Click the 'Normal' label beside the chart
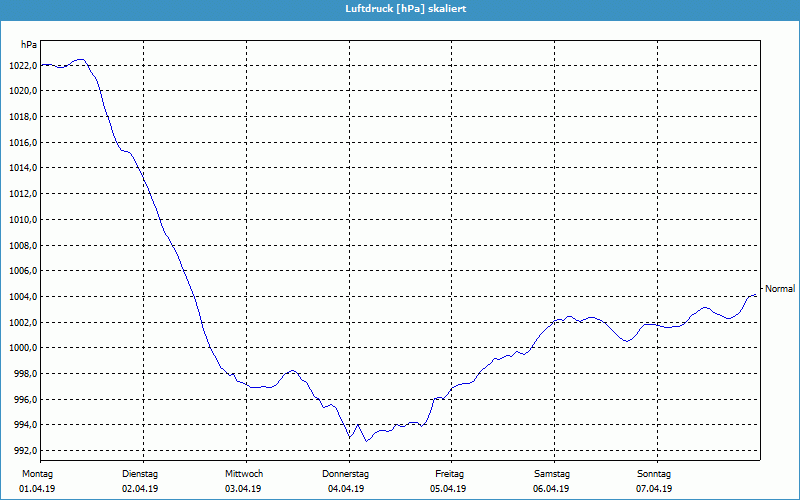800x500 pixels. (x=780, y=289)
